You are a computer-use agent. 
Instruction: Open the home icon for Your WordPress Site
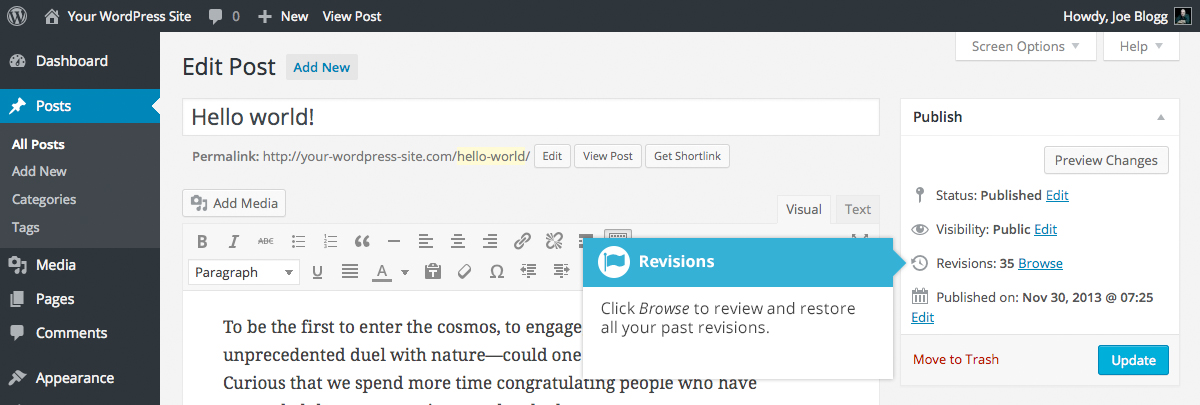tap(52, 16)
